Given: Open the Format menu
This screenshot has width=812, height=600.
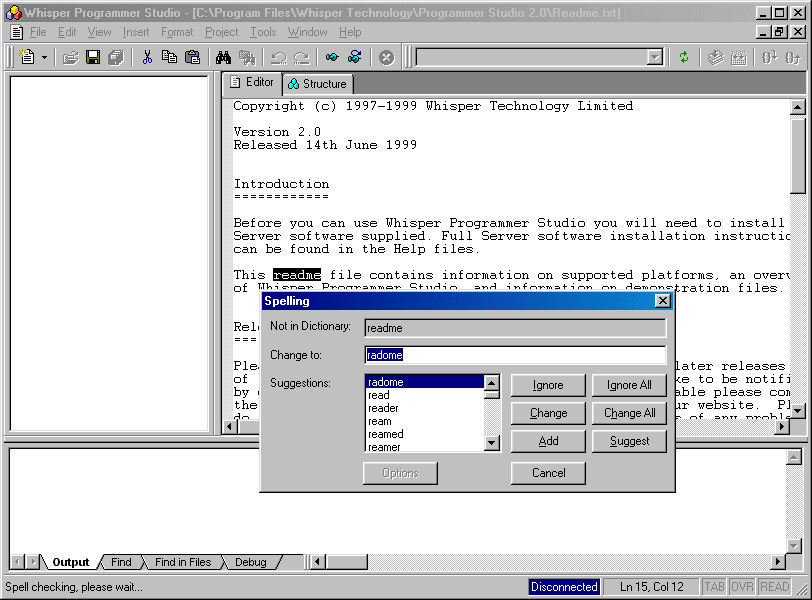Looking at the screenshot, I should (x=177, y=32).
